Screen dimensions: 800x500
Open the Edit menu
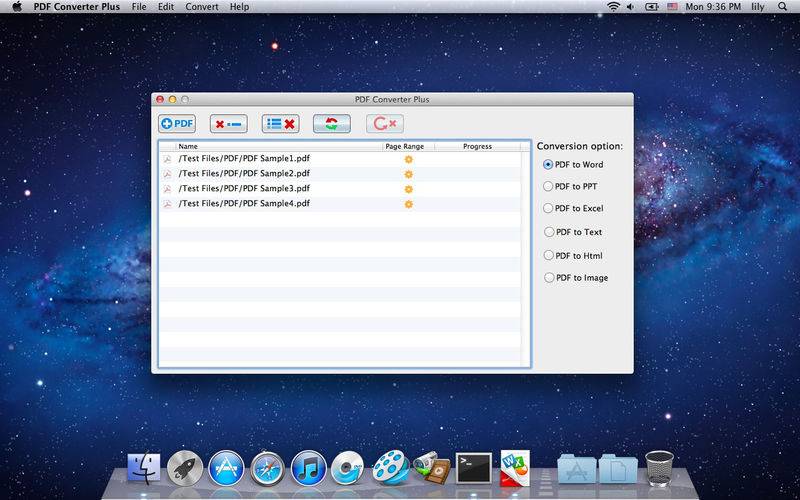pos(166,7)
